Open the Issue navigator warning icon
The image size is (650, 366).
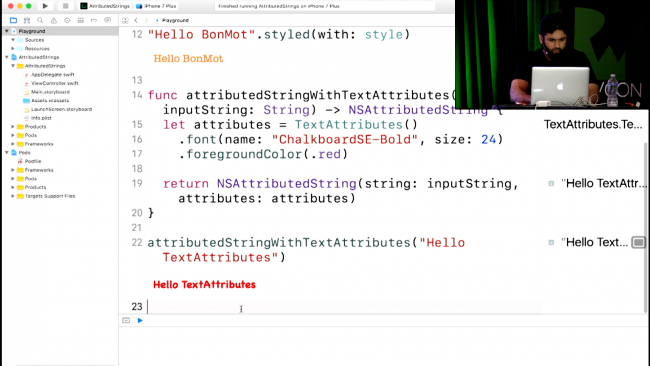(x=54, y=20)
